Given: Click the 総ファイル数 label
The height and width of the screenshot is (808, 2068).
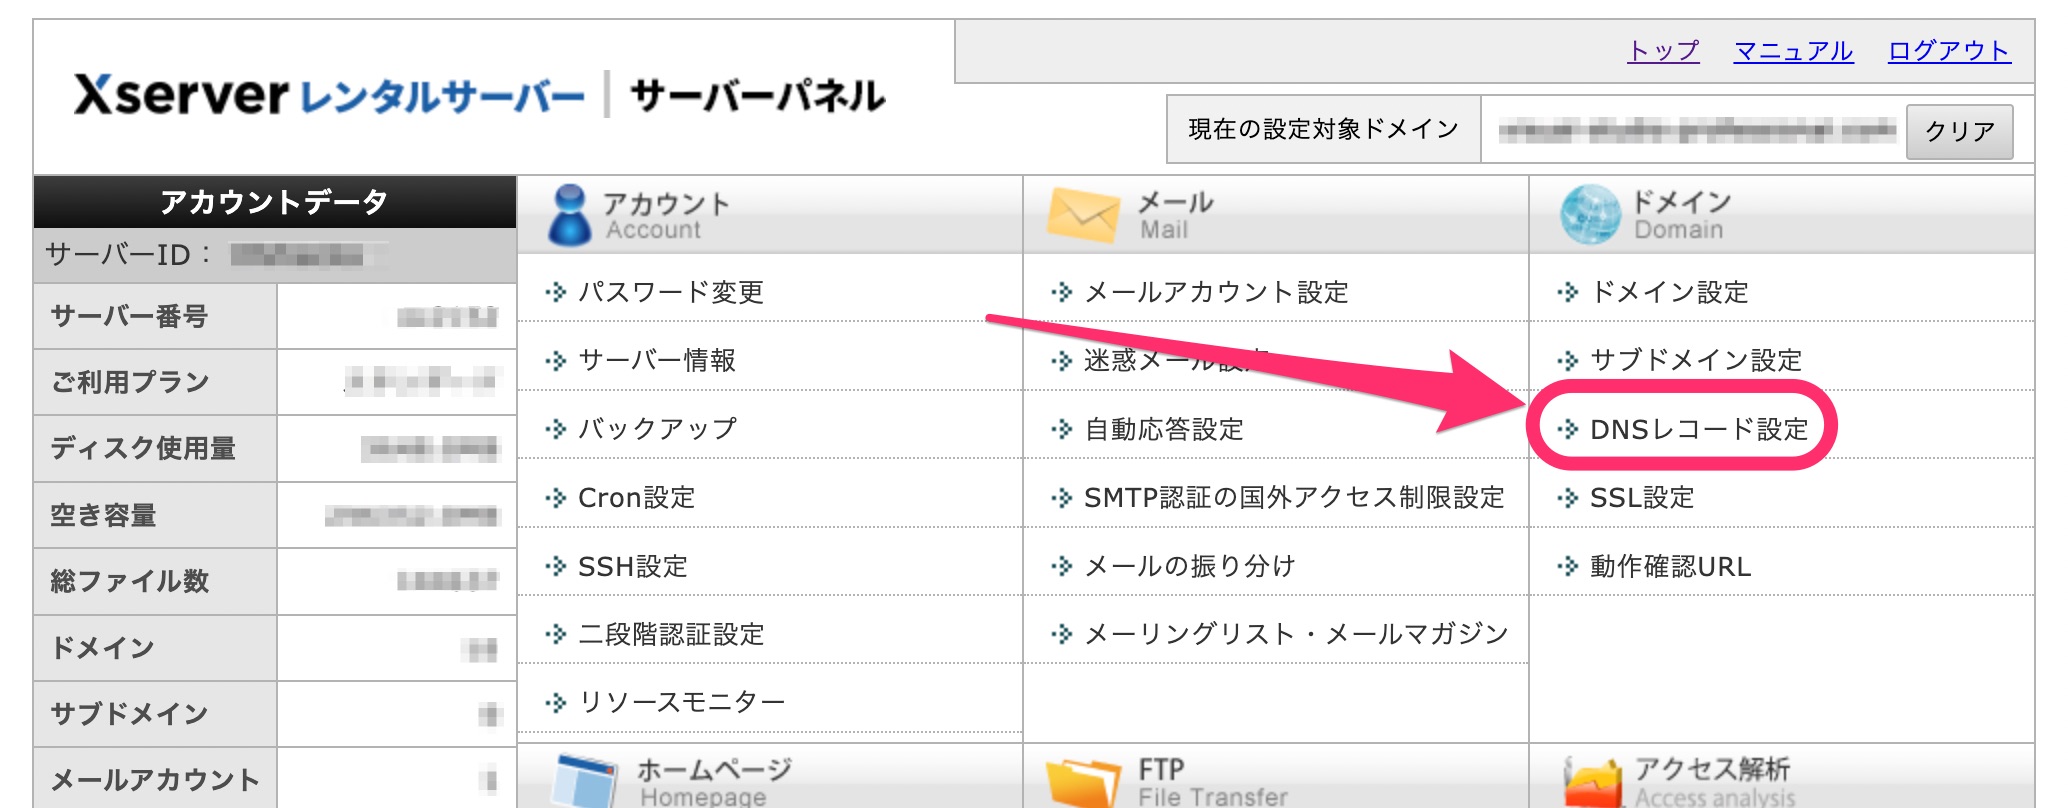Looking at the screenshot, I should (130, 581).
